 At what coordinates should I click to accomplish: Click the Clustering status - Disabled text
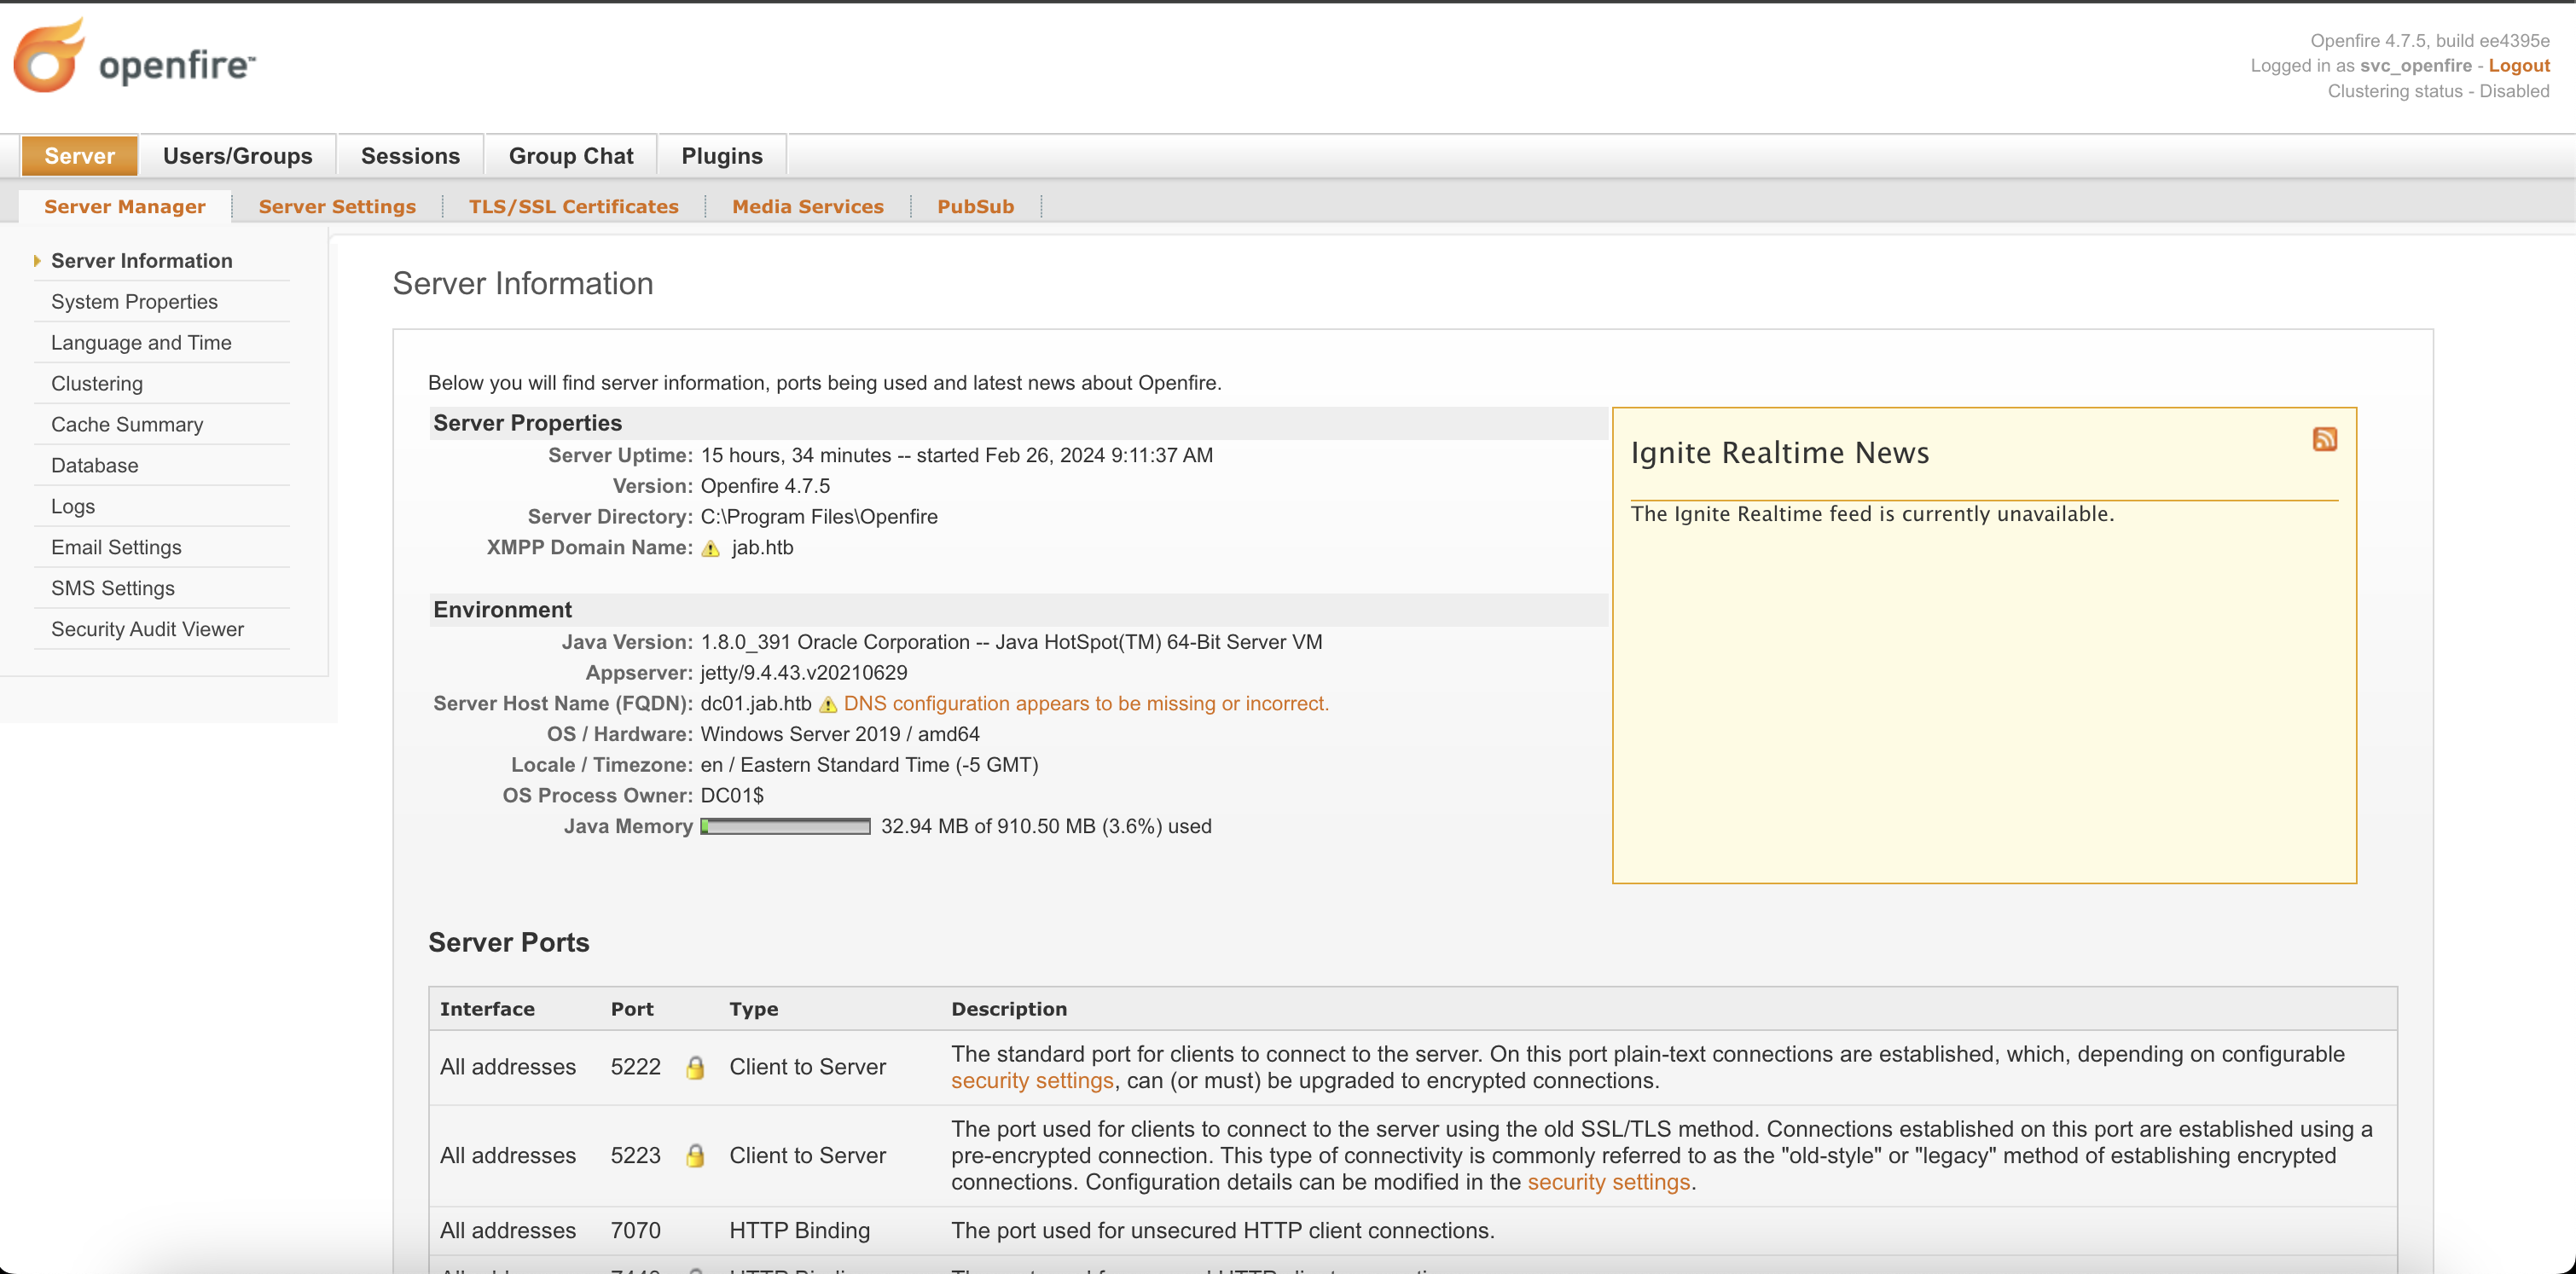pos(2438,91)
